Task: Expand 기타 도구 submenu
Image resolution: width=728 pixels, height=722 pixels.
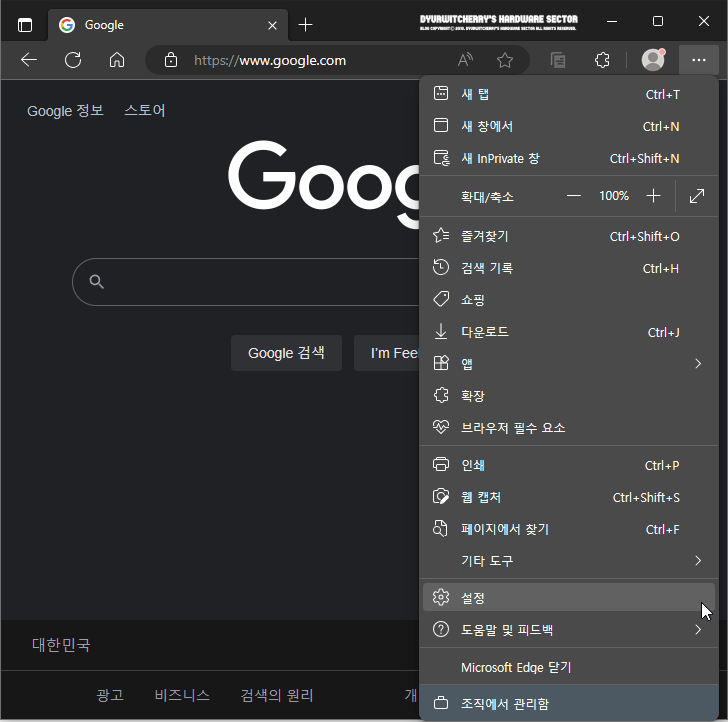Action: tap(569, 561)
